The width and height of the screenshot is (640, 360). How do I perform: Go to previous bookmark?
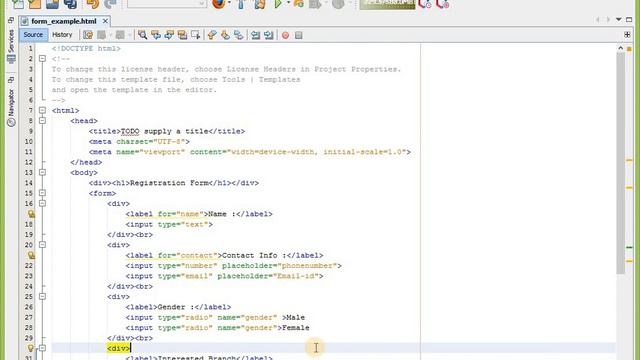point(211,35)
